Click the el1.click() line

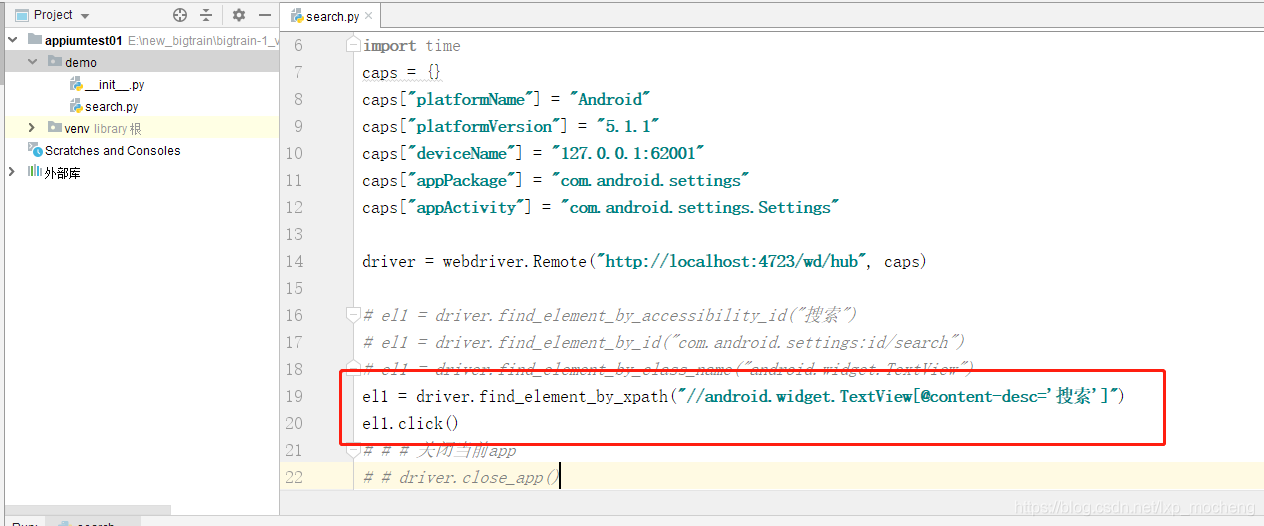click(x=410, y=424)
